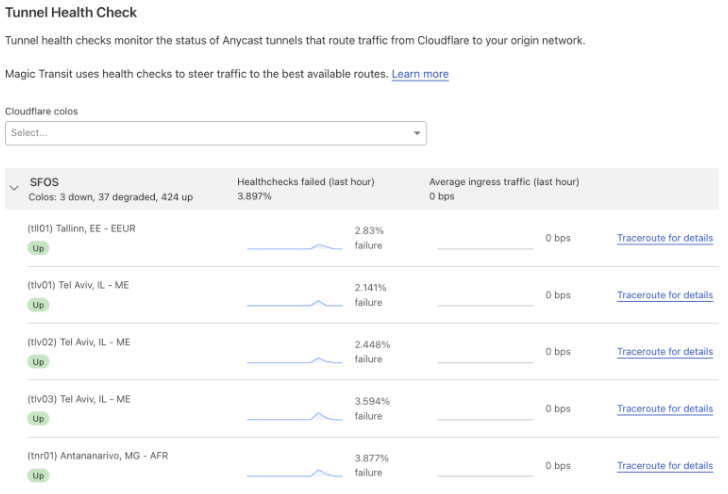Screen dimensions: 728x494
Task: Open the Cloudflare colos select dropdown
Action: [x=215, y=133]
